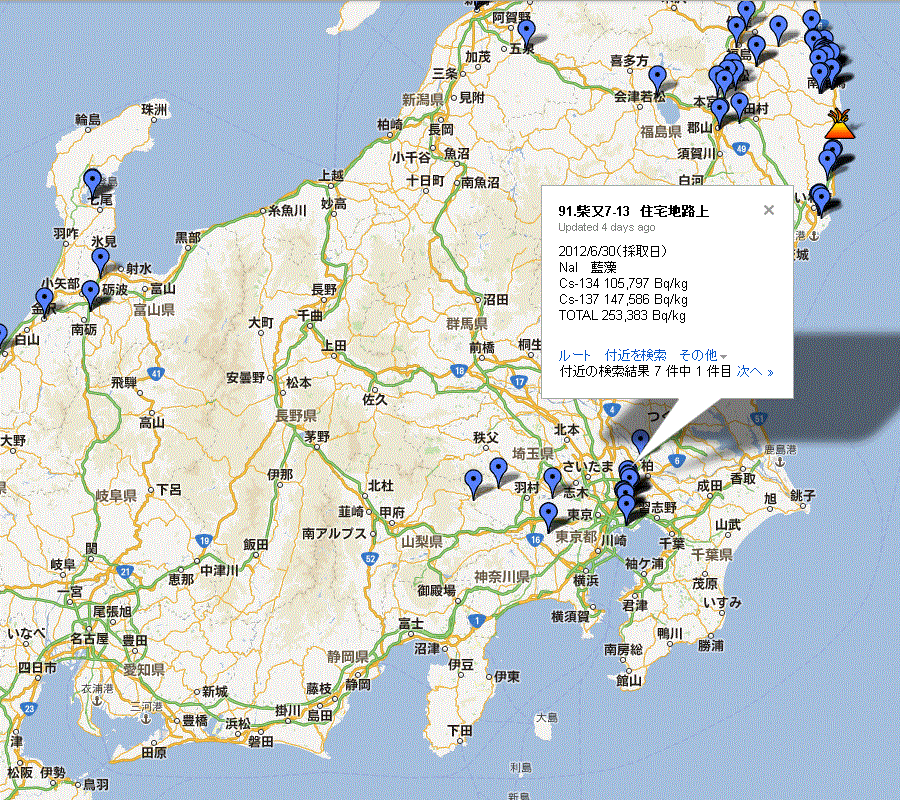Select the blue marker left of 田村 label
The height and width of the screenshot is (800, 900).
(739, 106)
